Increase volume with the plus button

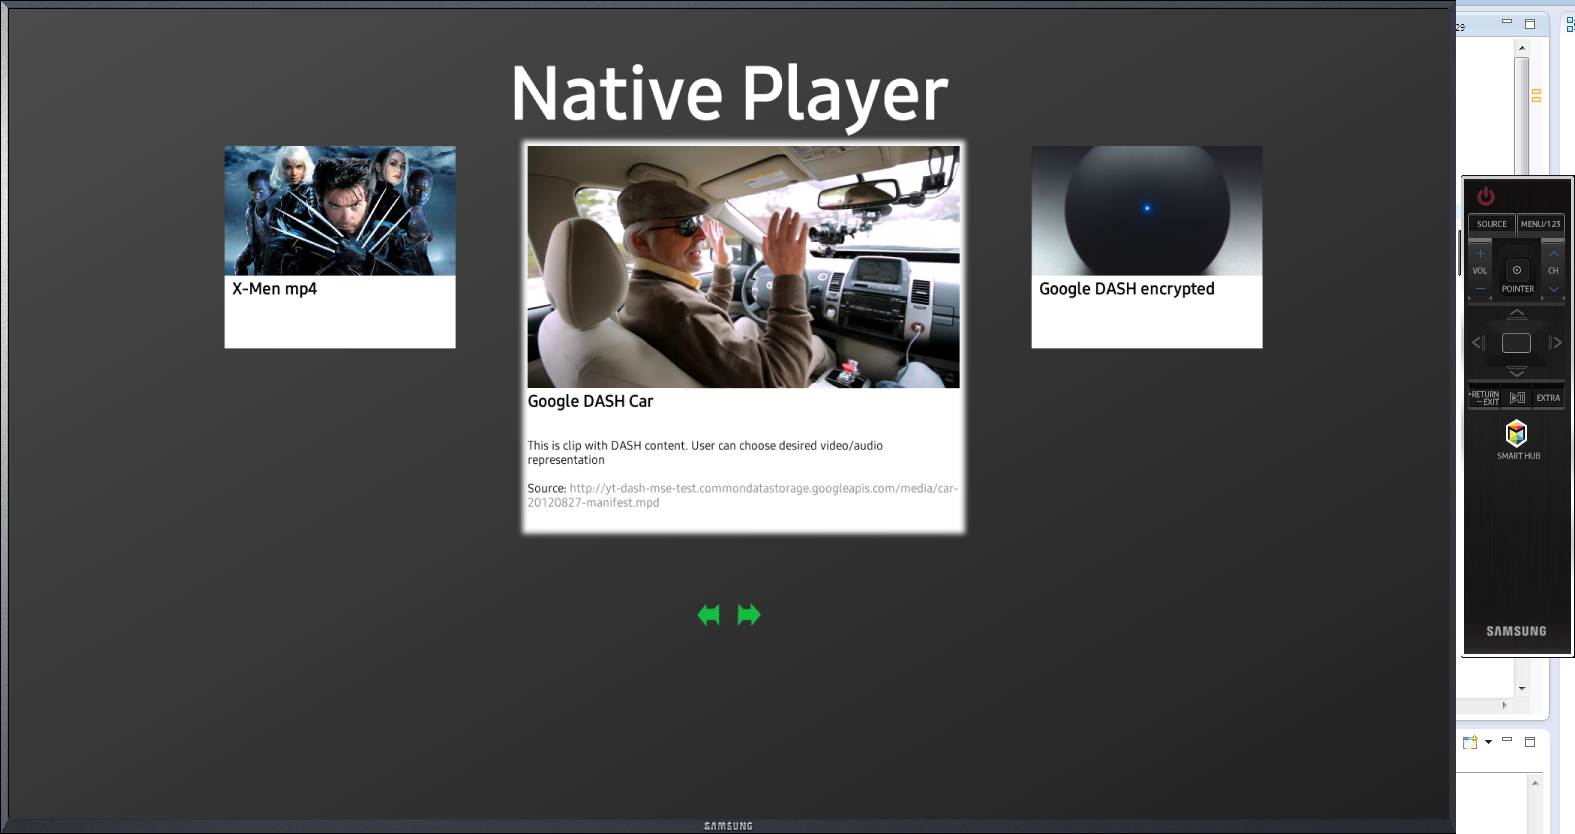(x=1480, y=254)
